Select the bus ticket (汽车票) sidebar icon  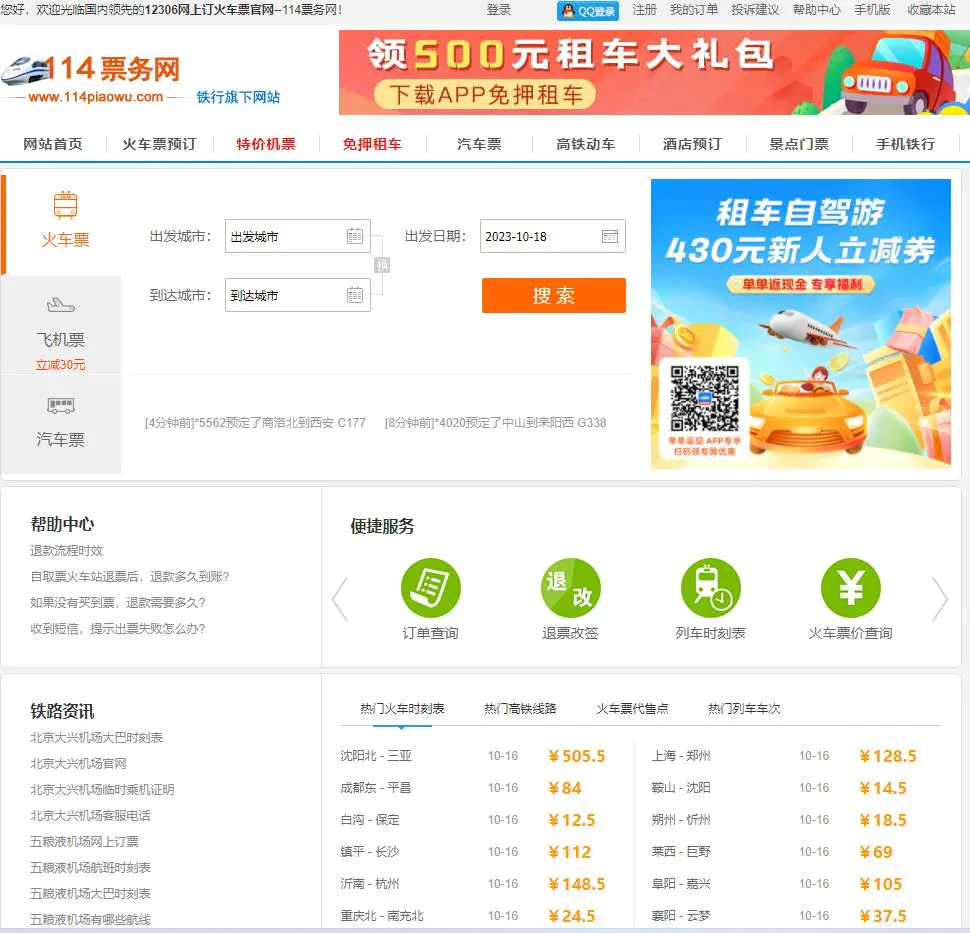pos(61,424)
